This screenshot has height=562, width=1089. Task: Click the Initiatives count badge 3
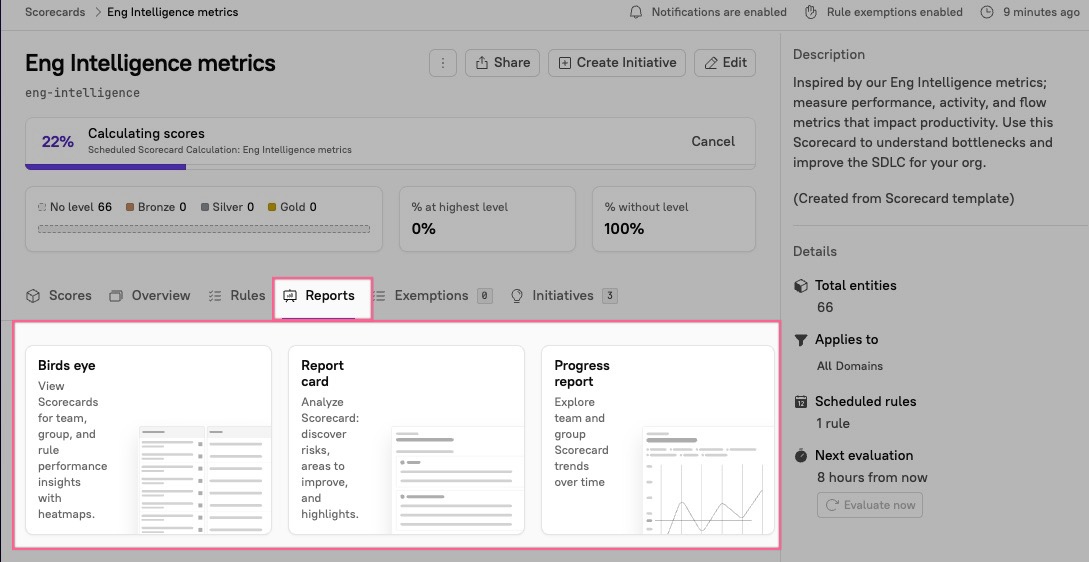(x=610, y=296)
